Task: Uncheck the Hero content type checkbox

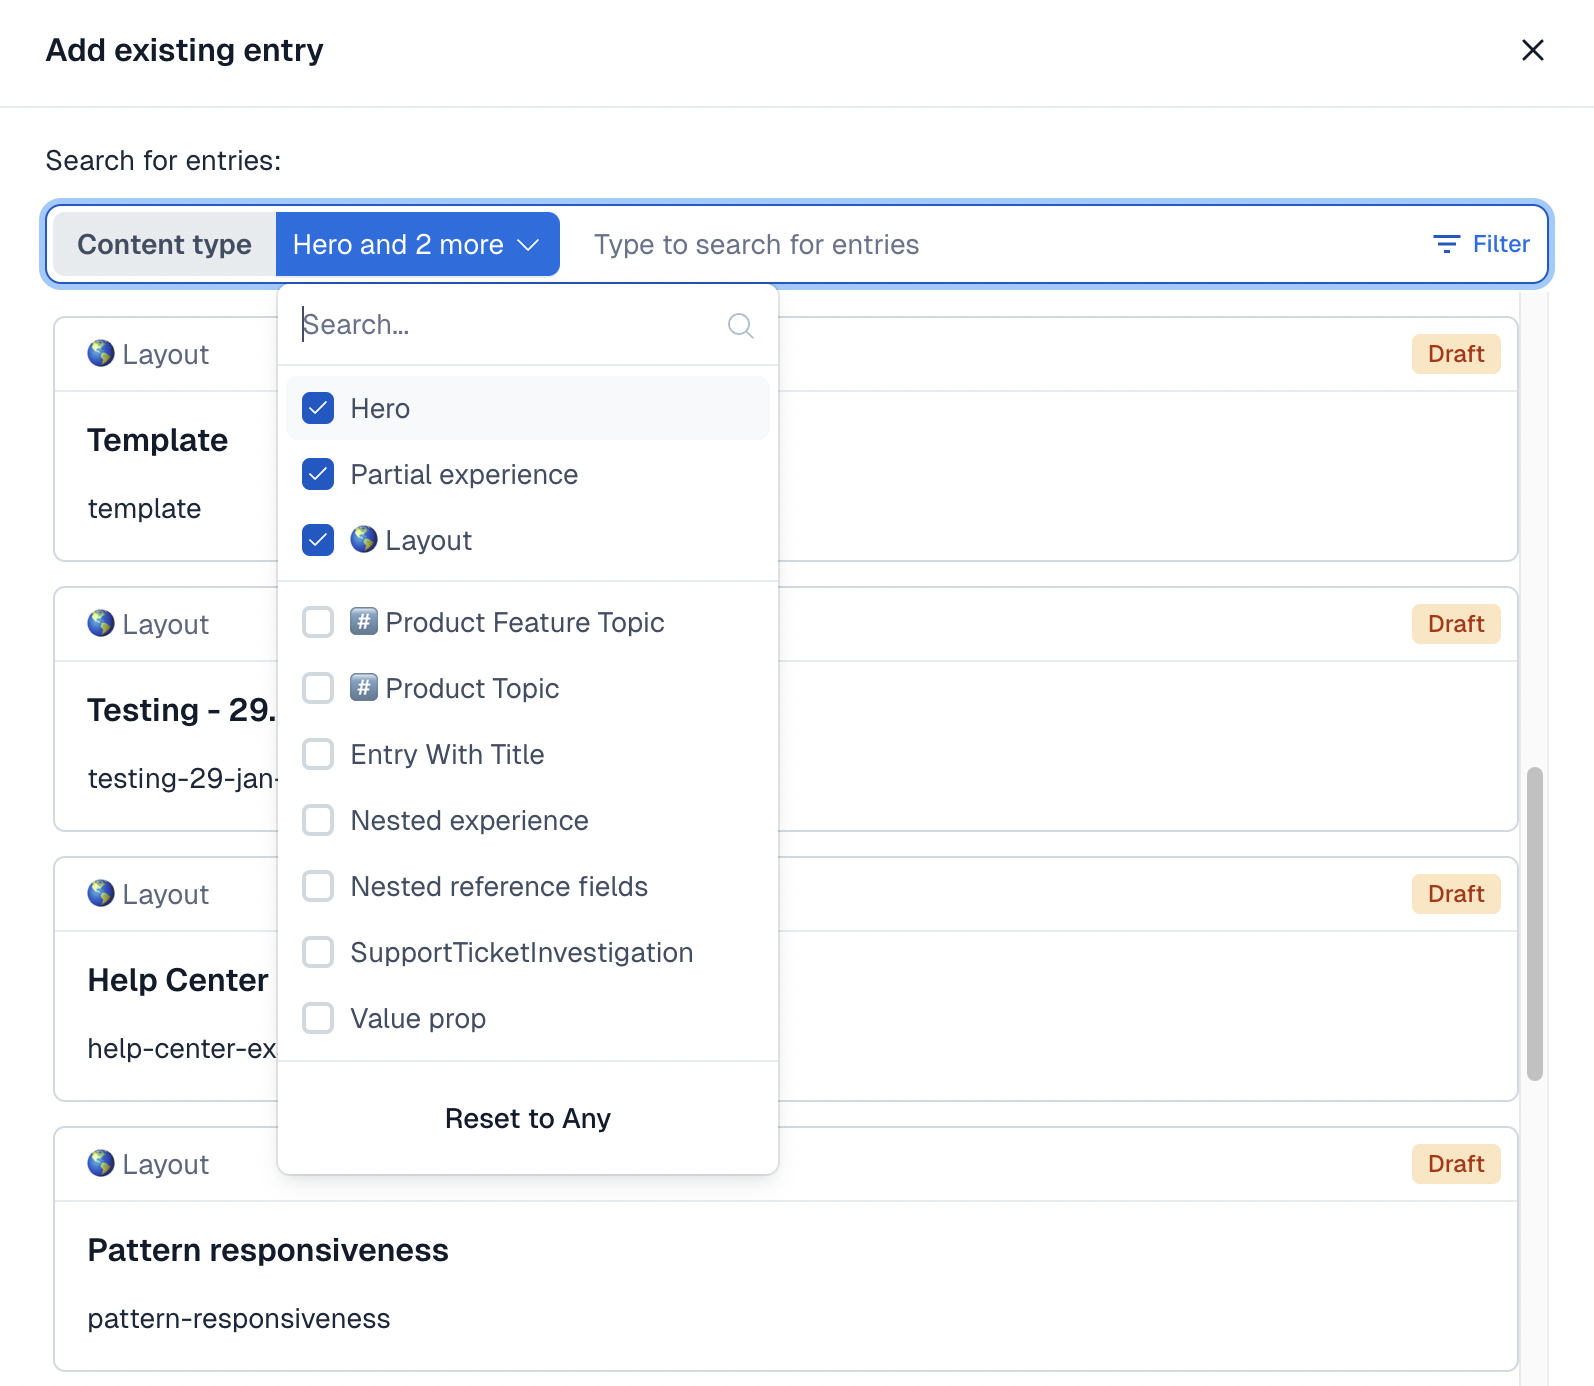Action: [x=318, y=408]
